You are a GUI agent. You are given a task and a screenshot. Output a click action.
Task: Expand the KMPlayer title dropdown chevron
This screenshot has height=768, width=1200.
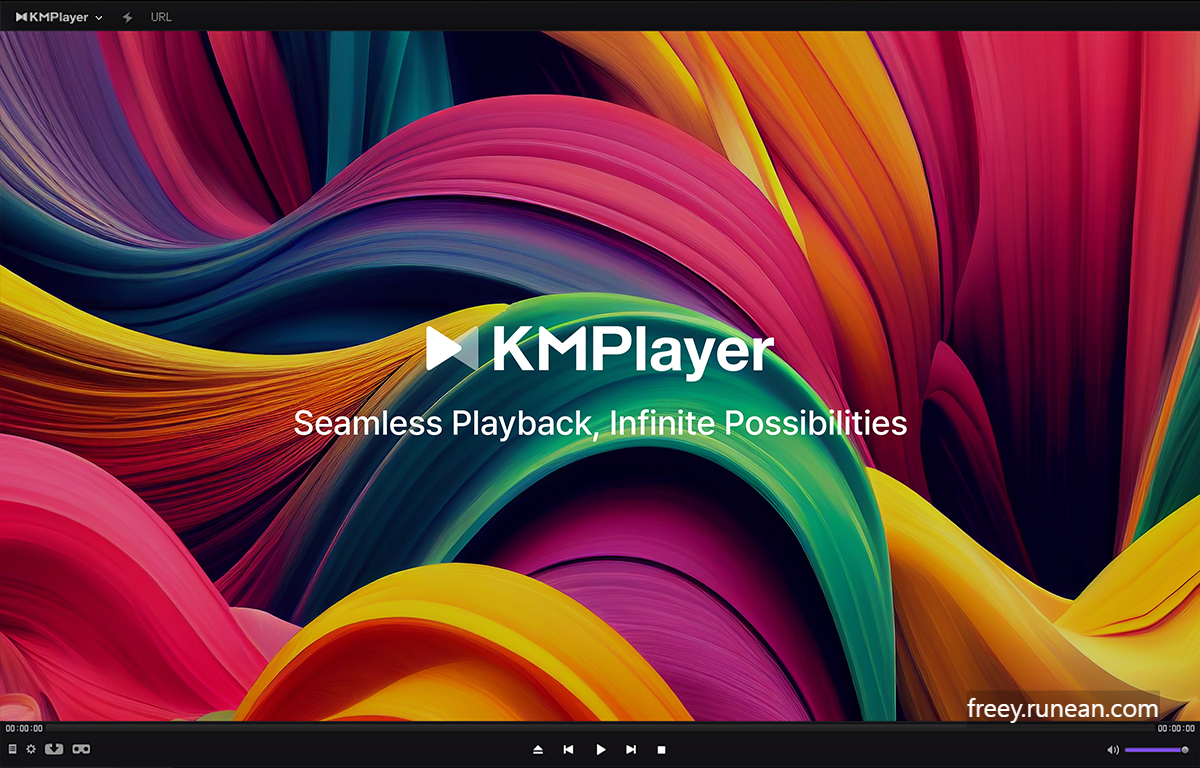point(98,16)
